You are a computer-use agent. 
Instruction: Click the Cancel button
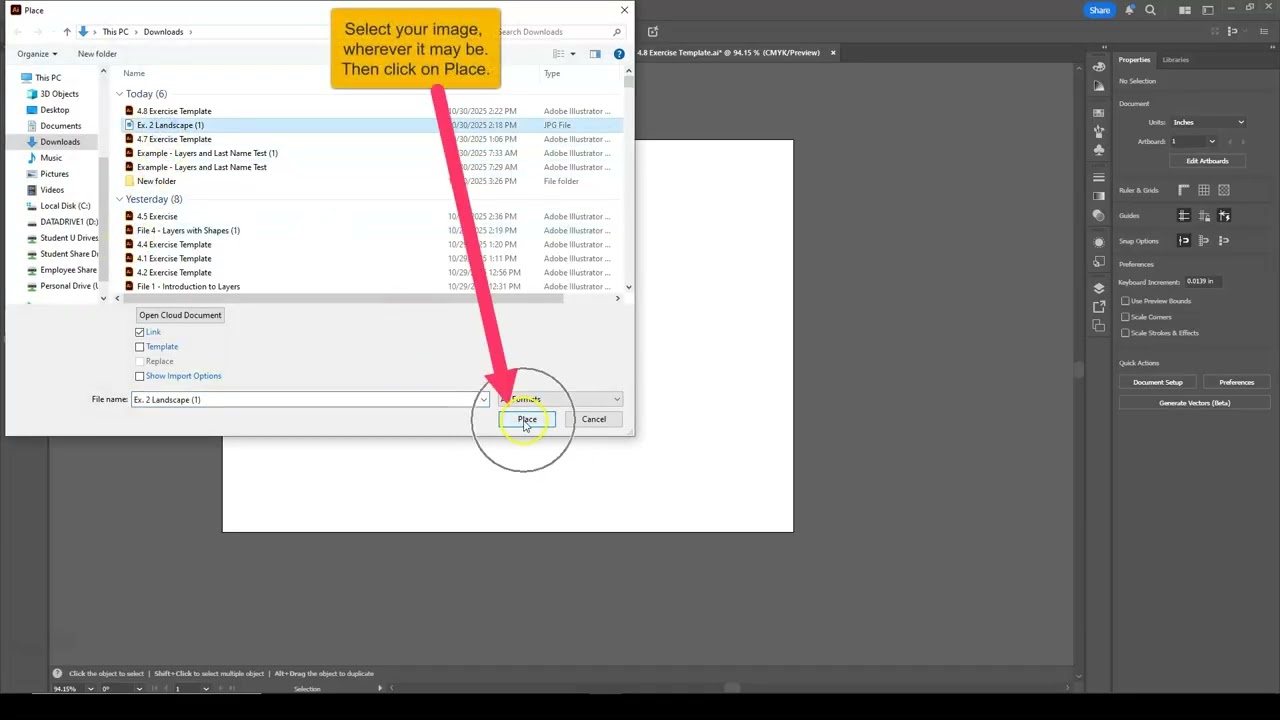click(594, 419)
